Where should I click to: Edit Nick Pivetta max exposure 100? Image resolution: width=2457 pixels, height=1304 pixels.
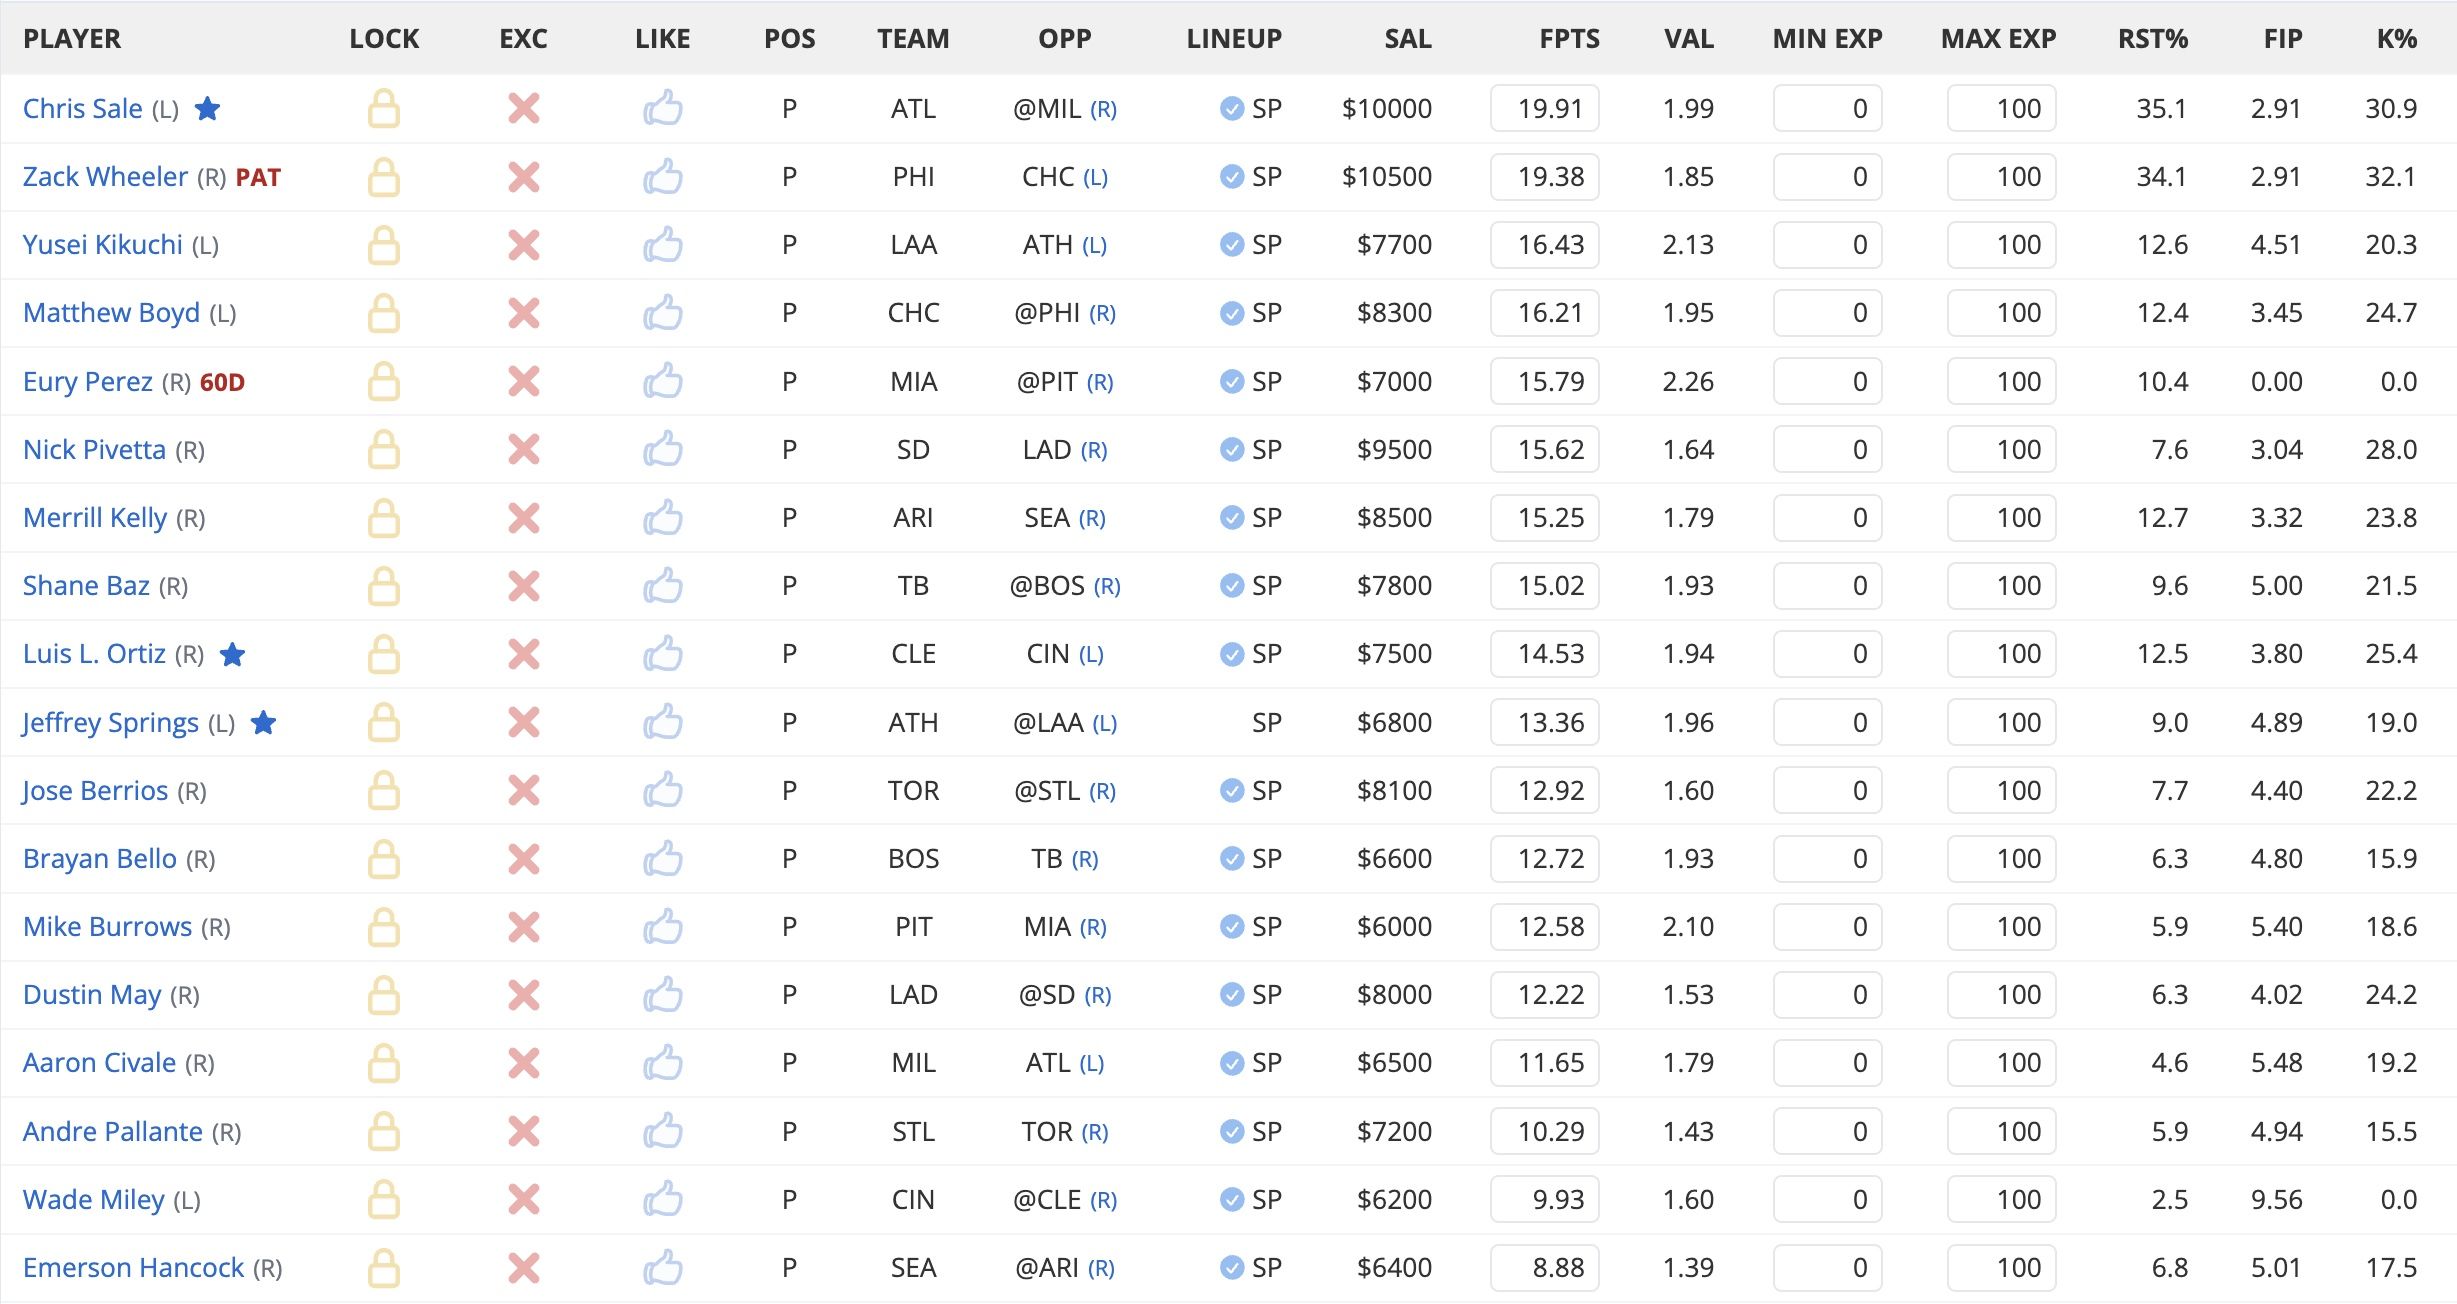(2002, 449)
